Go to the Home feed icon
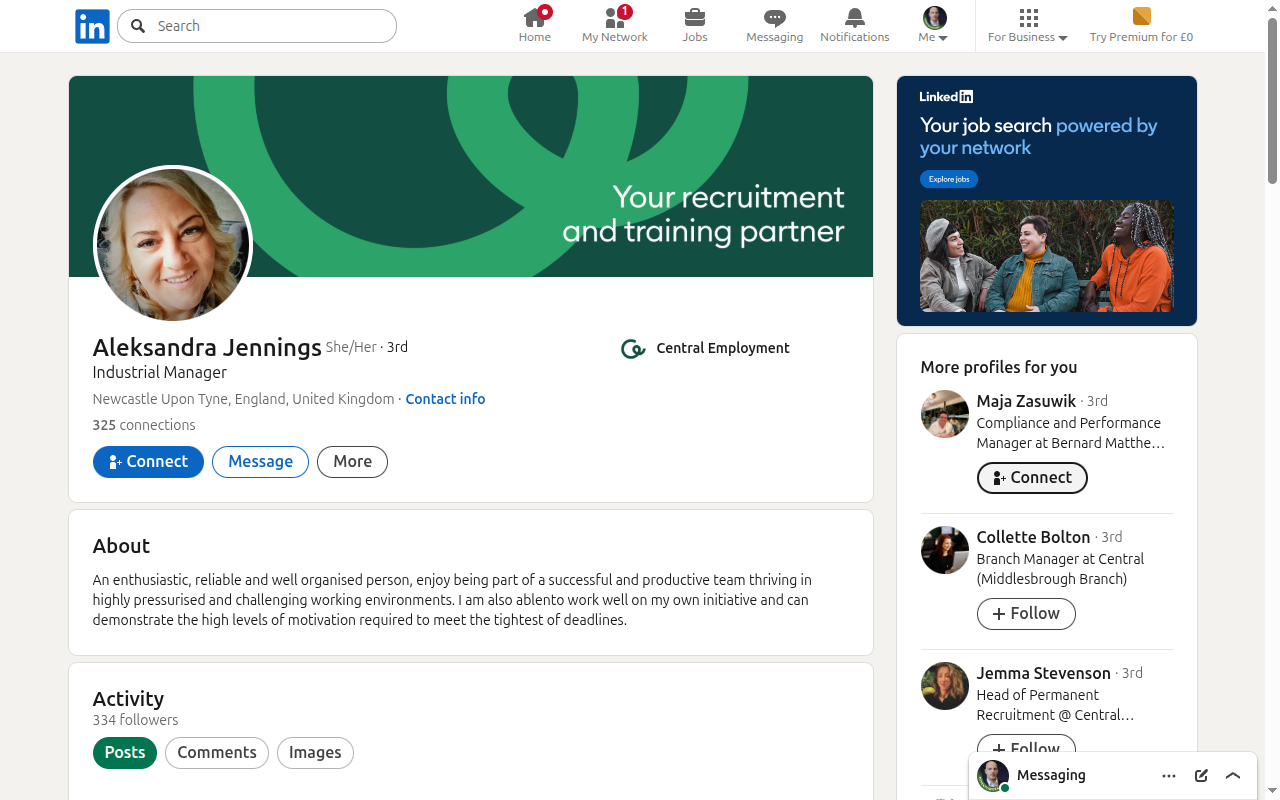 coord(535,26)
